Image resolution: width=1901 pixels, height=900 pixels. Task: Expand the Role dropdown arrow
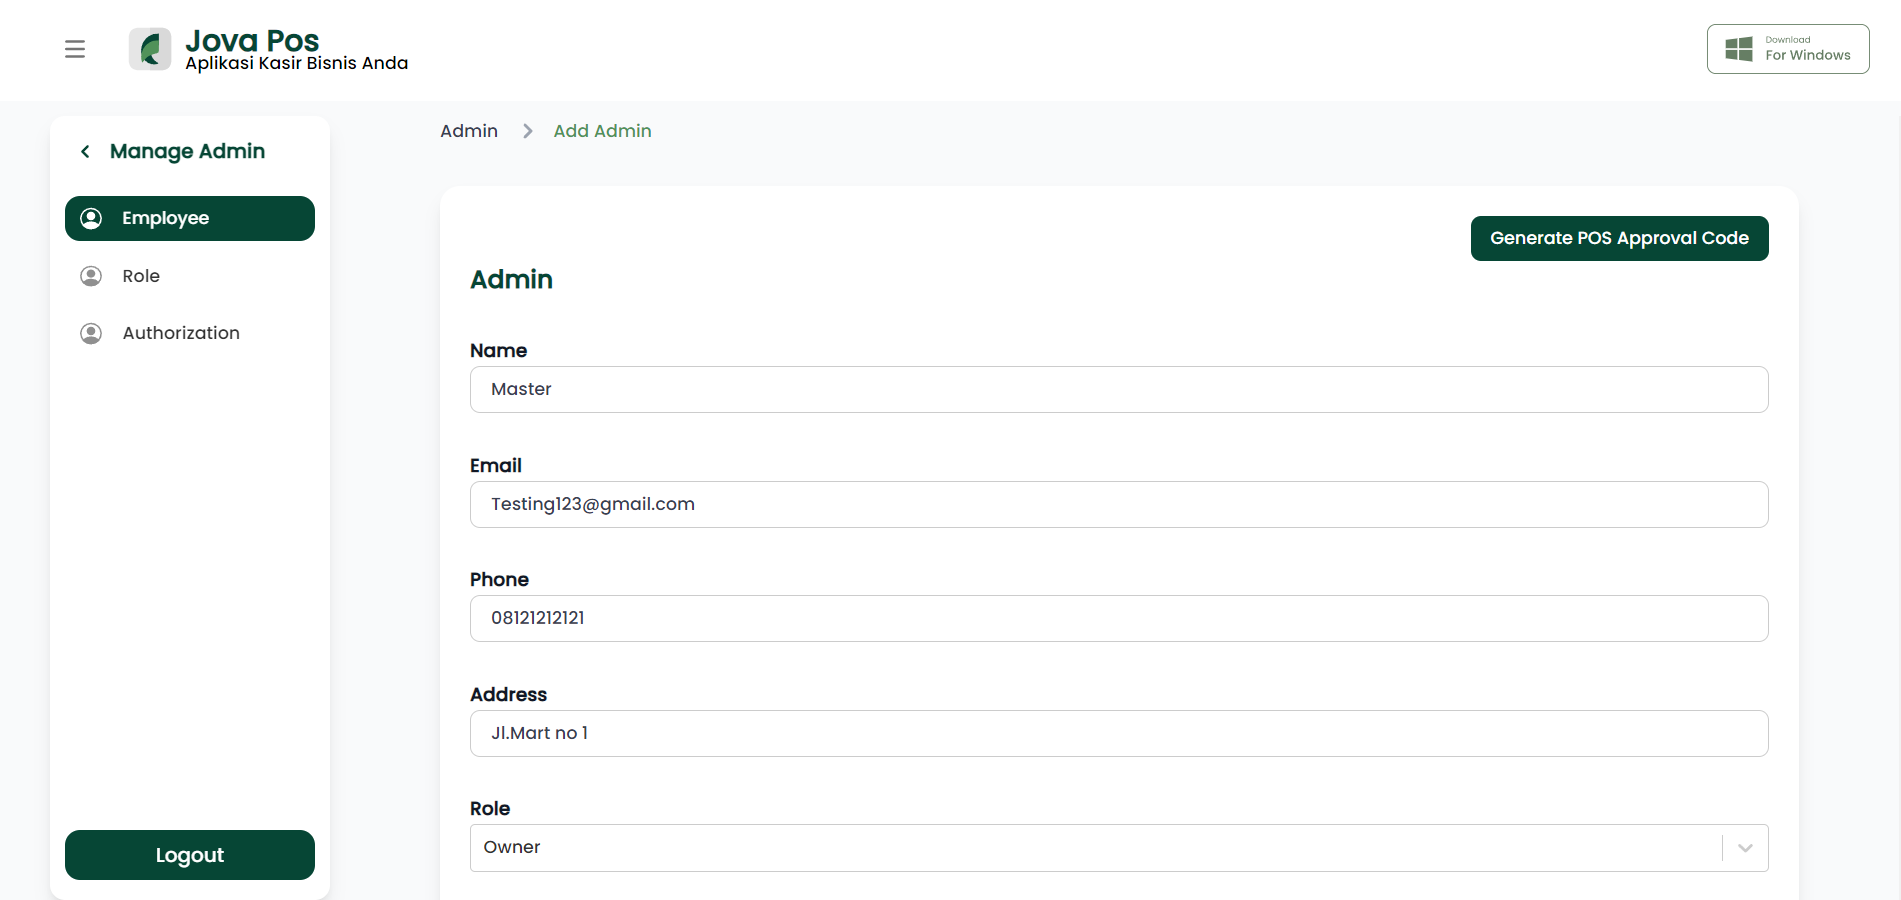pos(1745,848)
